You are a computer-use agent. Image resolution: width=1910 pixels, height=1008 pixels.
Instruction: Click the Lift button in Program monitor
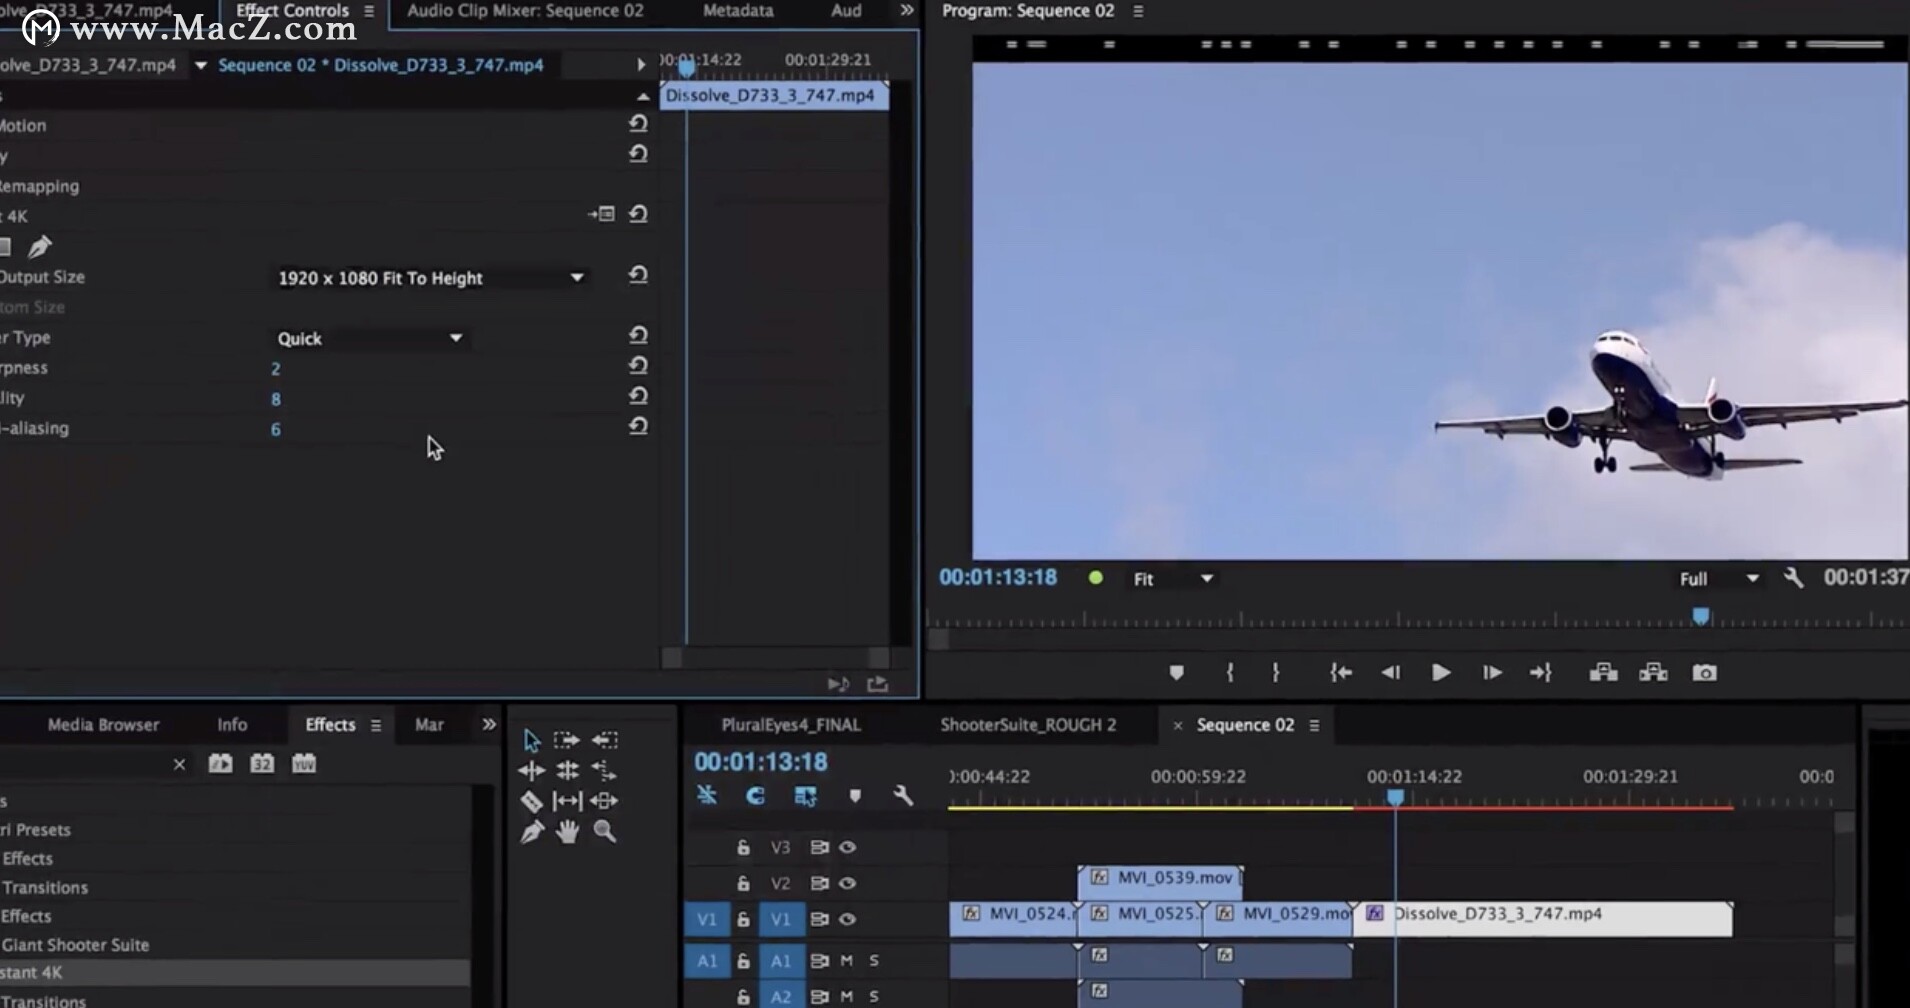pyautogui.click(x=1603, y=673)
